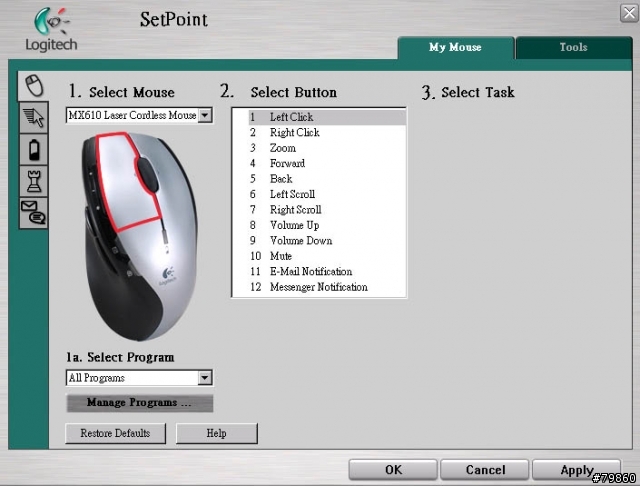
Task: Close the SetPoint window
Action: 629,13
